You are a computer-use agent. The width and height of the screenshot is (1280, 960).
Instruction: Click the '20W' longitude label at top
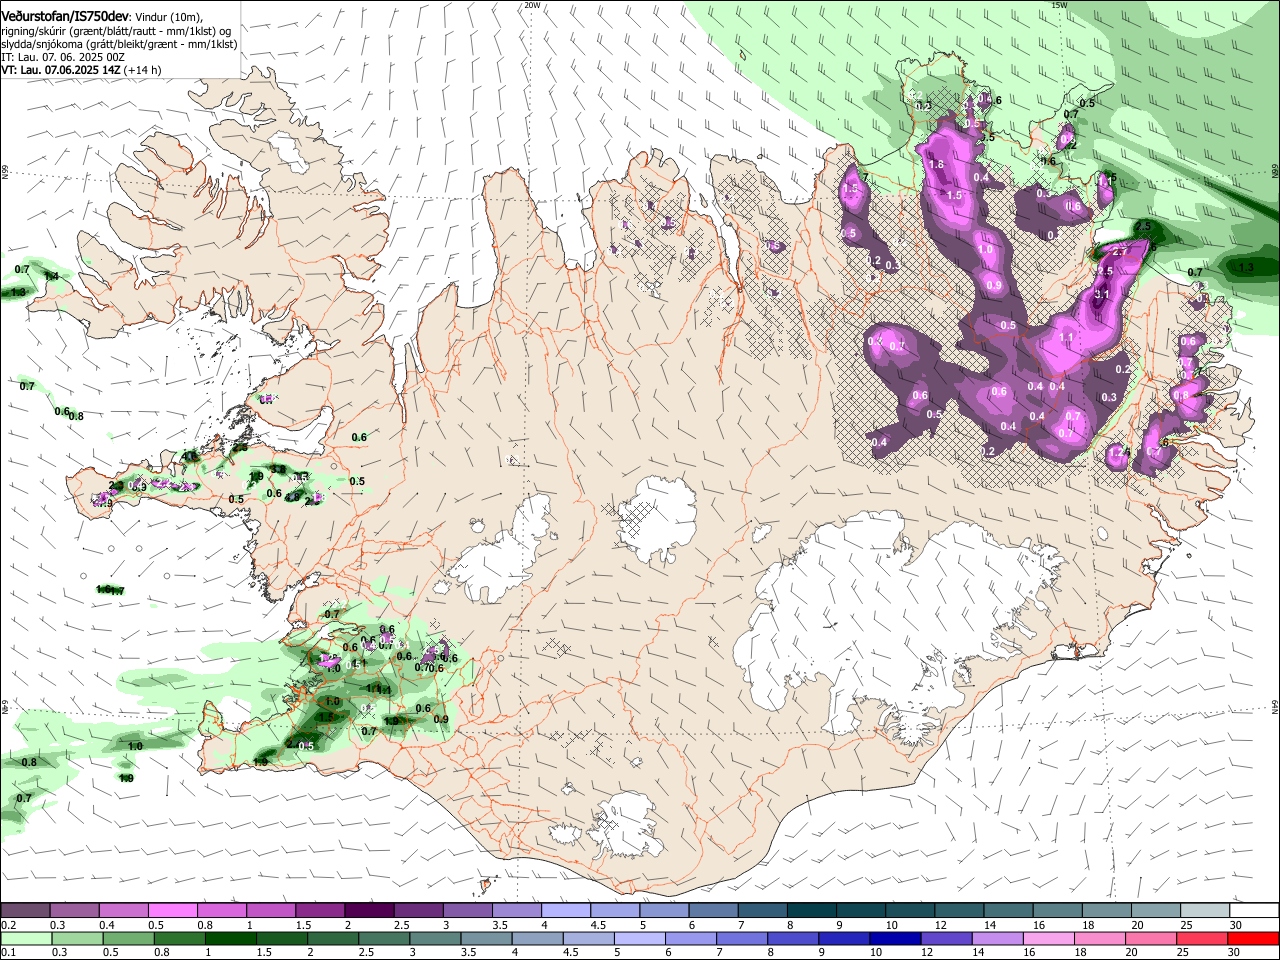point(532,5)
